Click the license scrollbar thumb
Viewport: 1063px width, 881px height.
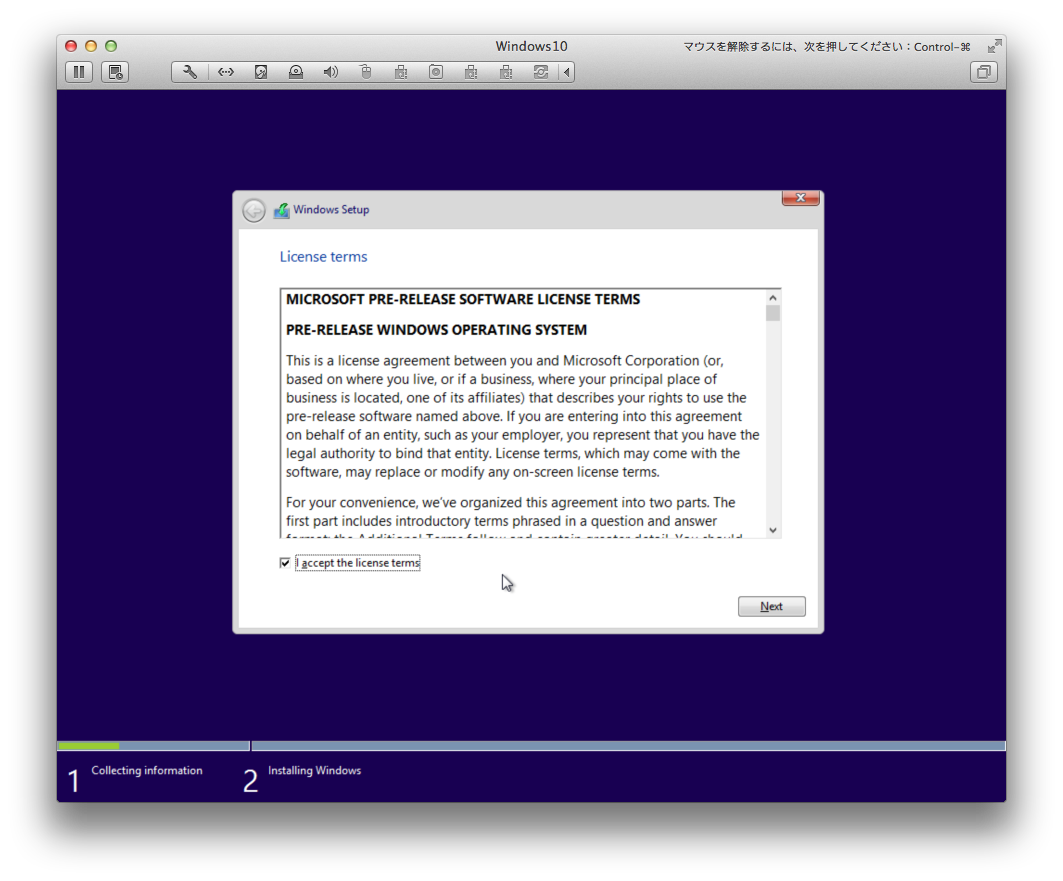click(x=773, y=313)
